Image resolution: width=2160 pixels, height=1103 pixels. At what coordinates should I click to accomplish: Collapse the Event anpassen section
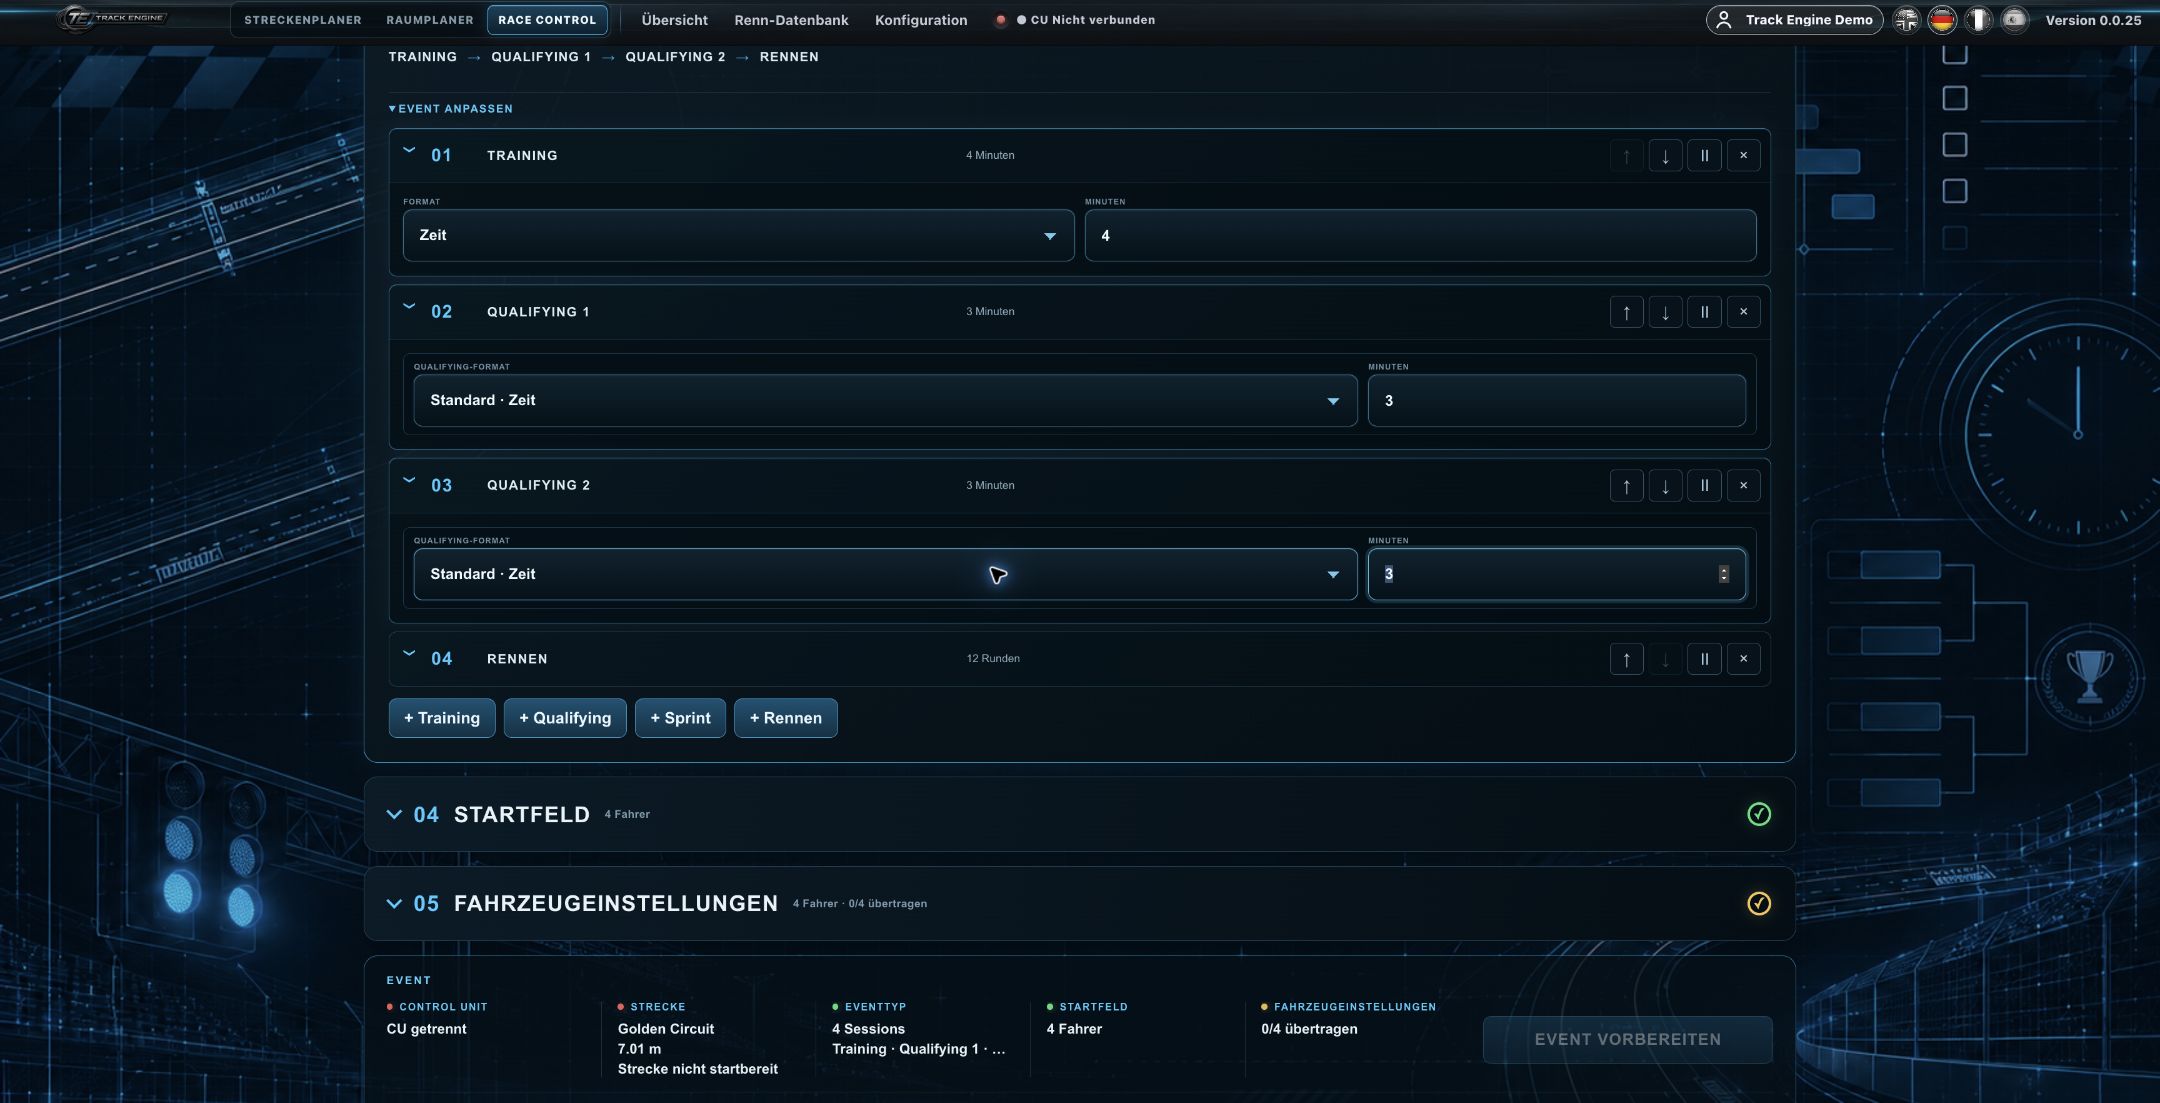click(450, 109)
